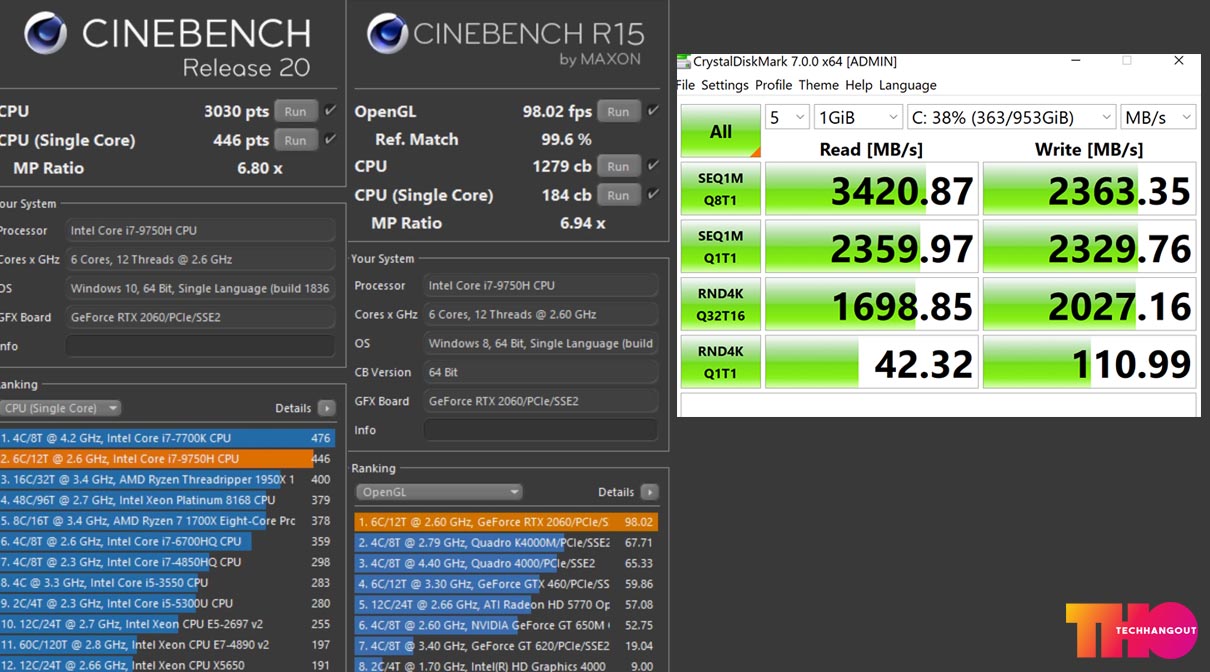Screen dimensions: 1210x672
Task: Select the GeForce GT 650M ranking row
Action: (507, 626)
